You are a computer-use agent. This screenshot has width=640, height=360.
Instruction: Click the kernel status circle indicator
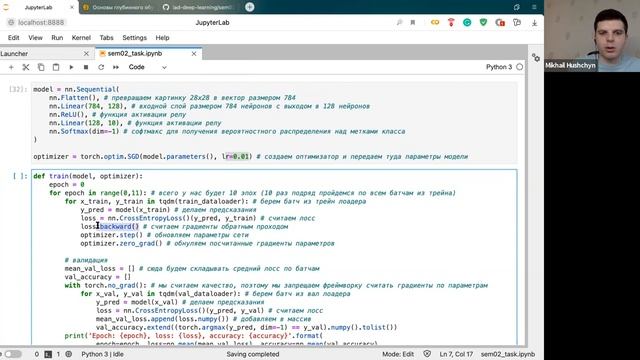click(x=520, y=67)
